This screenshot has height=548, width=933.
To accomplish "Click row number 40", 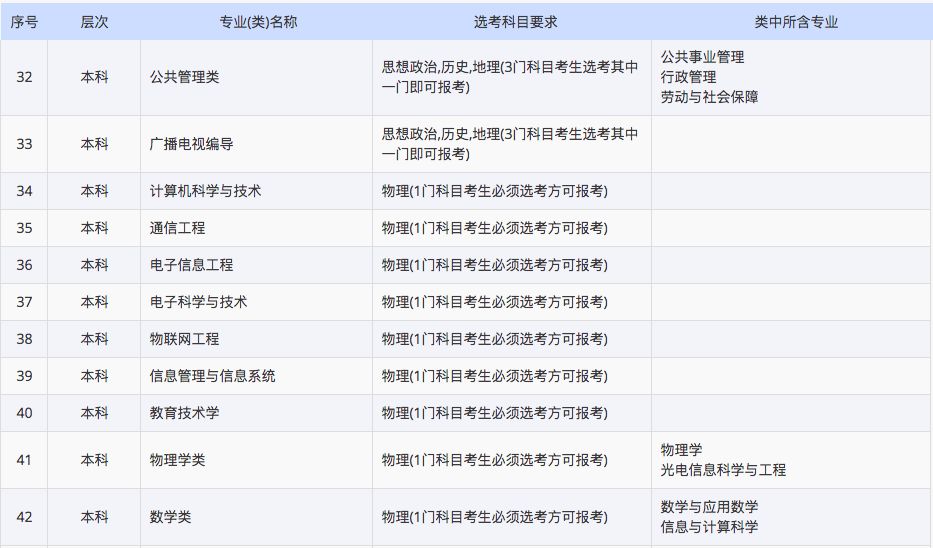I will [24, 412].
